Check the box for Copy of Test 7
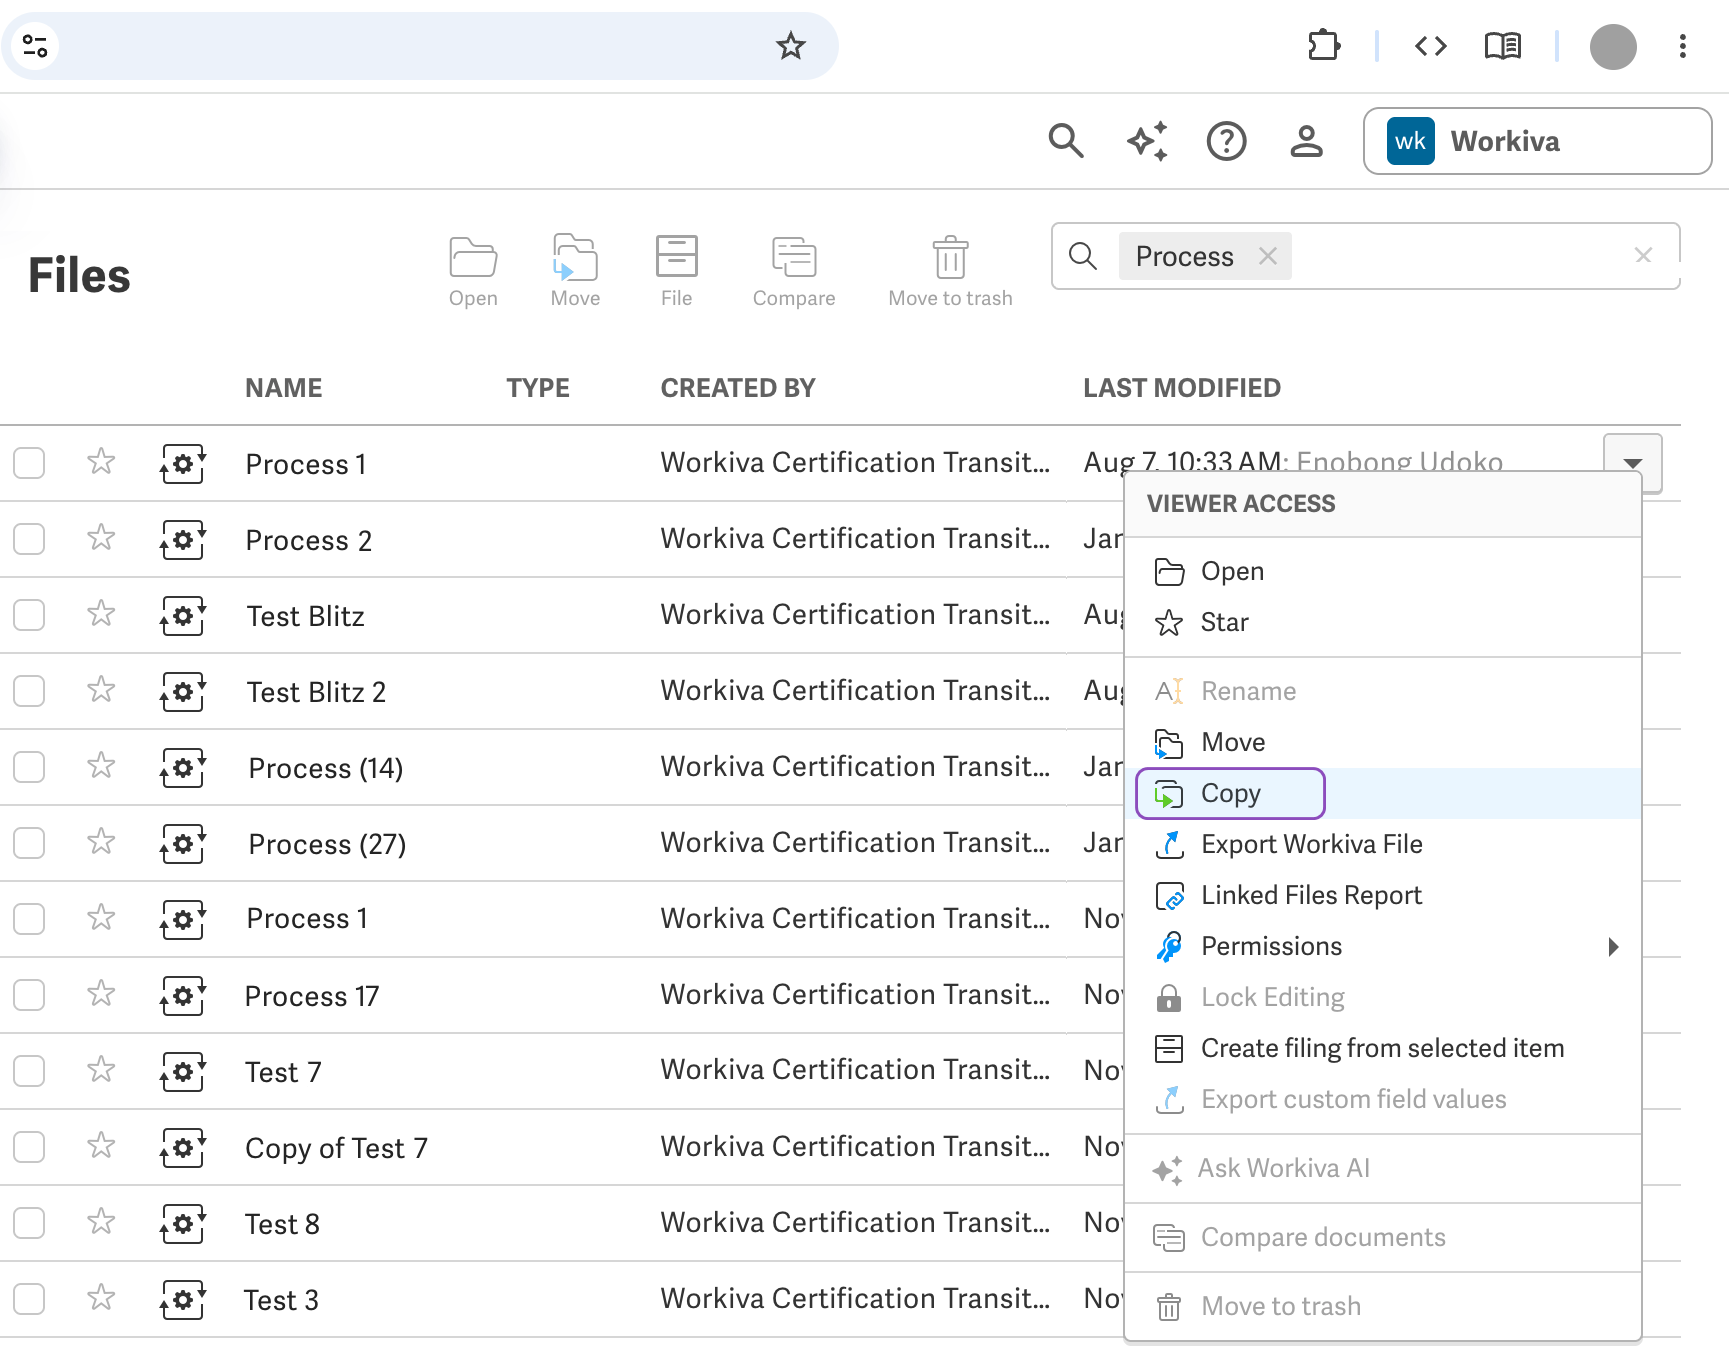The image size is (1729, 1350). coord(29,1147)
